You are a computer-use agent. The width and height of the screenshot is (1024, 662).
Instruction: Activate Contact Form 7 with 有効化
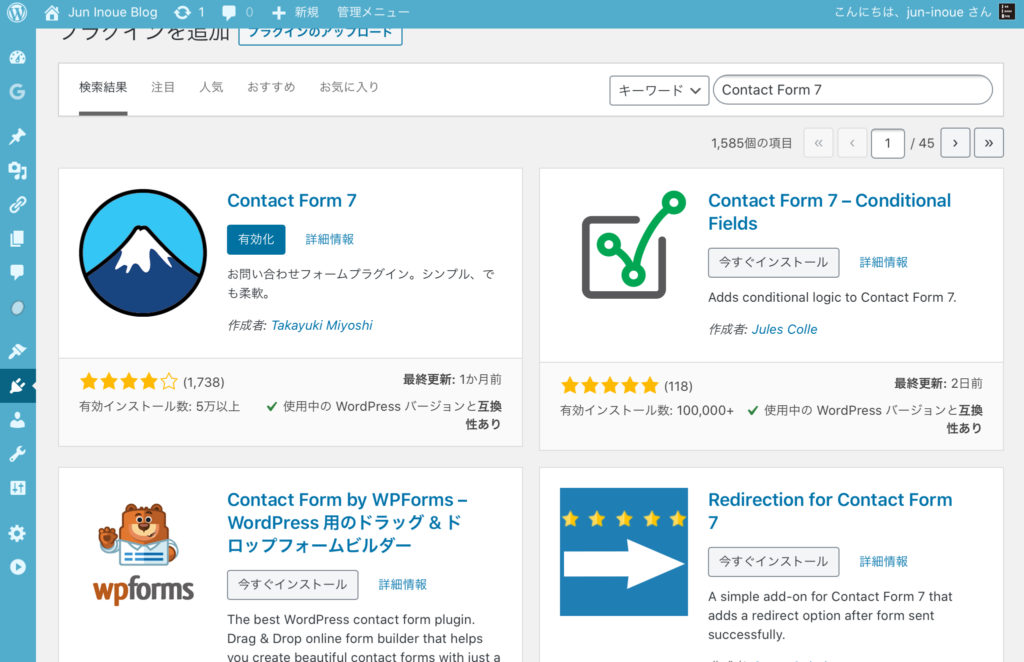[256, 240]
